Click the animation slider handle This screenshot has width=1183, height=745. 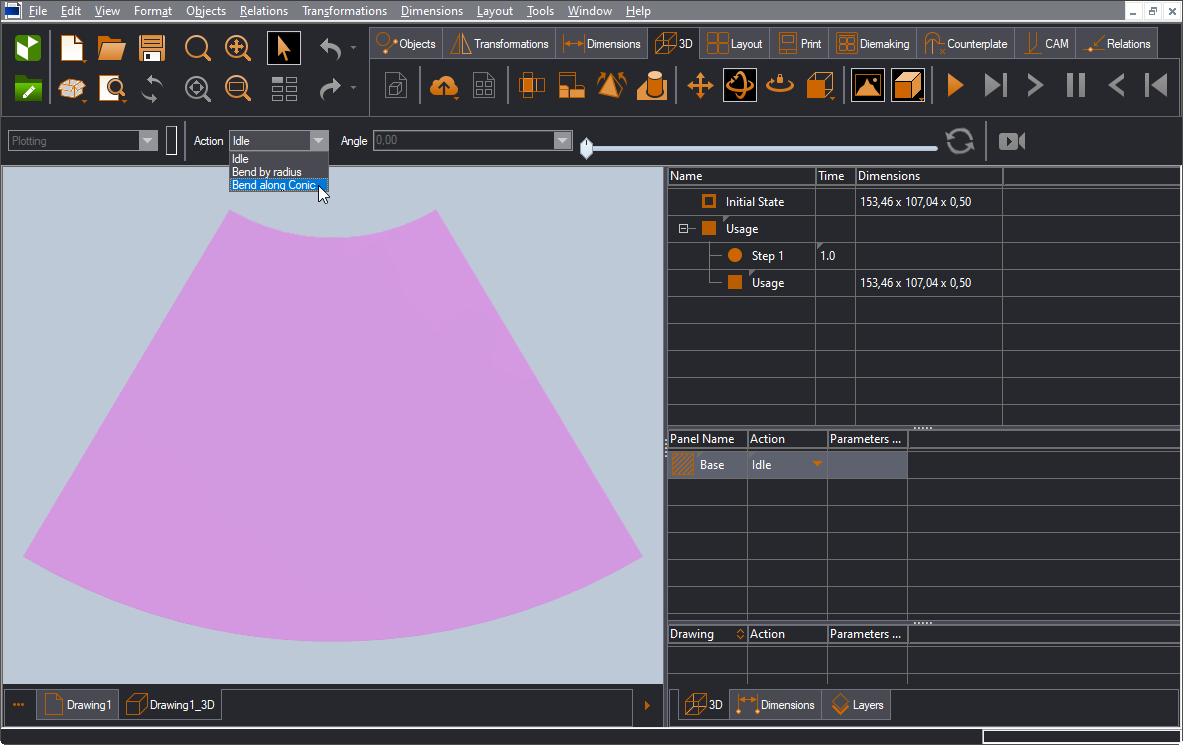pos(587,149)
